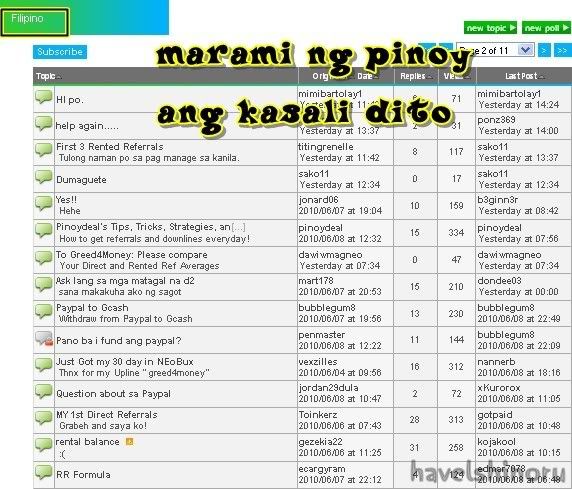
Task: Click topic icon beside Paypal to Gcash
Action: pos(44,311)
